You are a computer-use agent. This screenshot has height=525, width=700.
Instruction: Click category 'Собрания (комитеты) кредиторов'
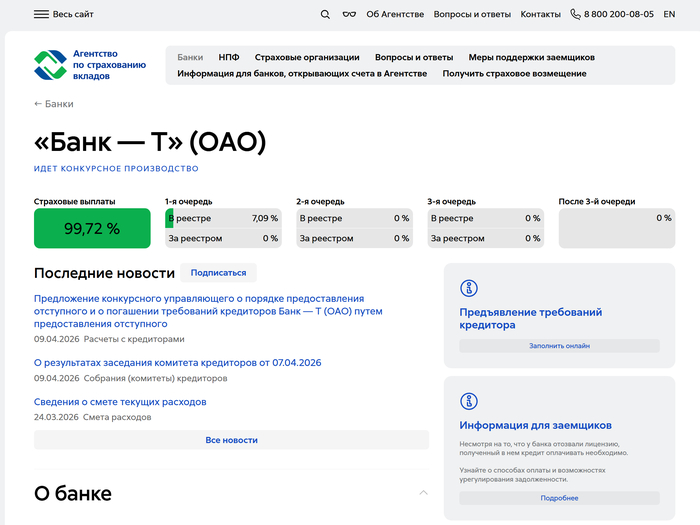(x=155, y=378)
